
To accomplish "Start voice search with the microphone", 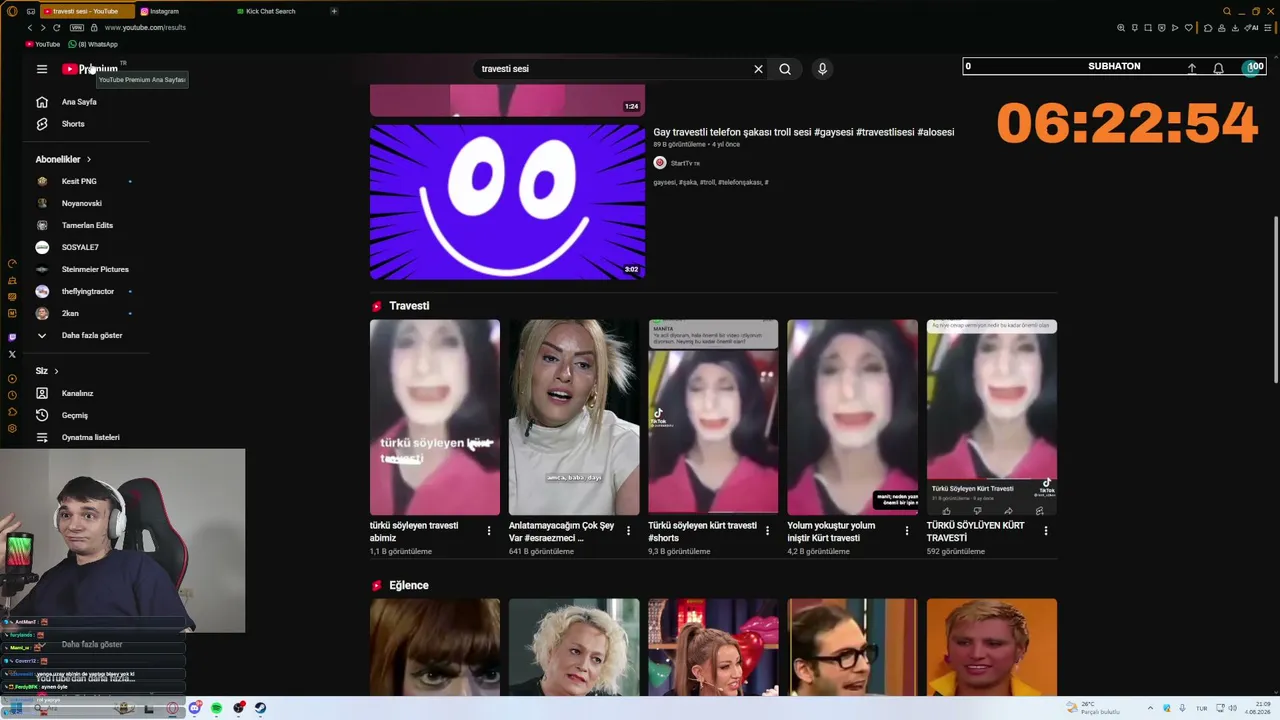I will pyautogui.click(x=822, y=69).
